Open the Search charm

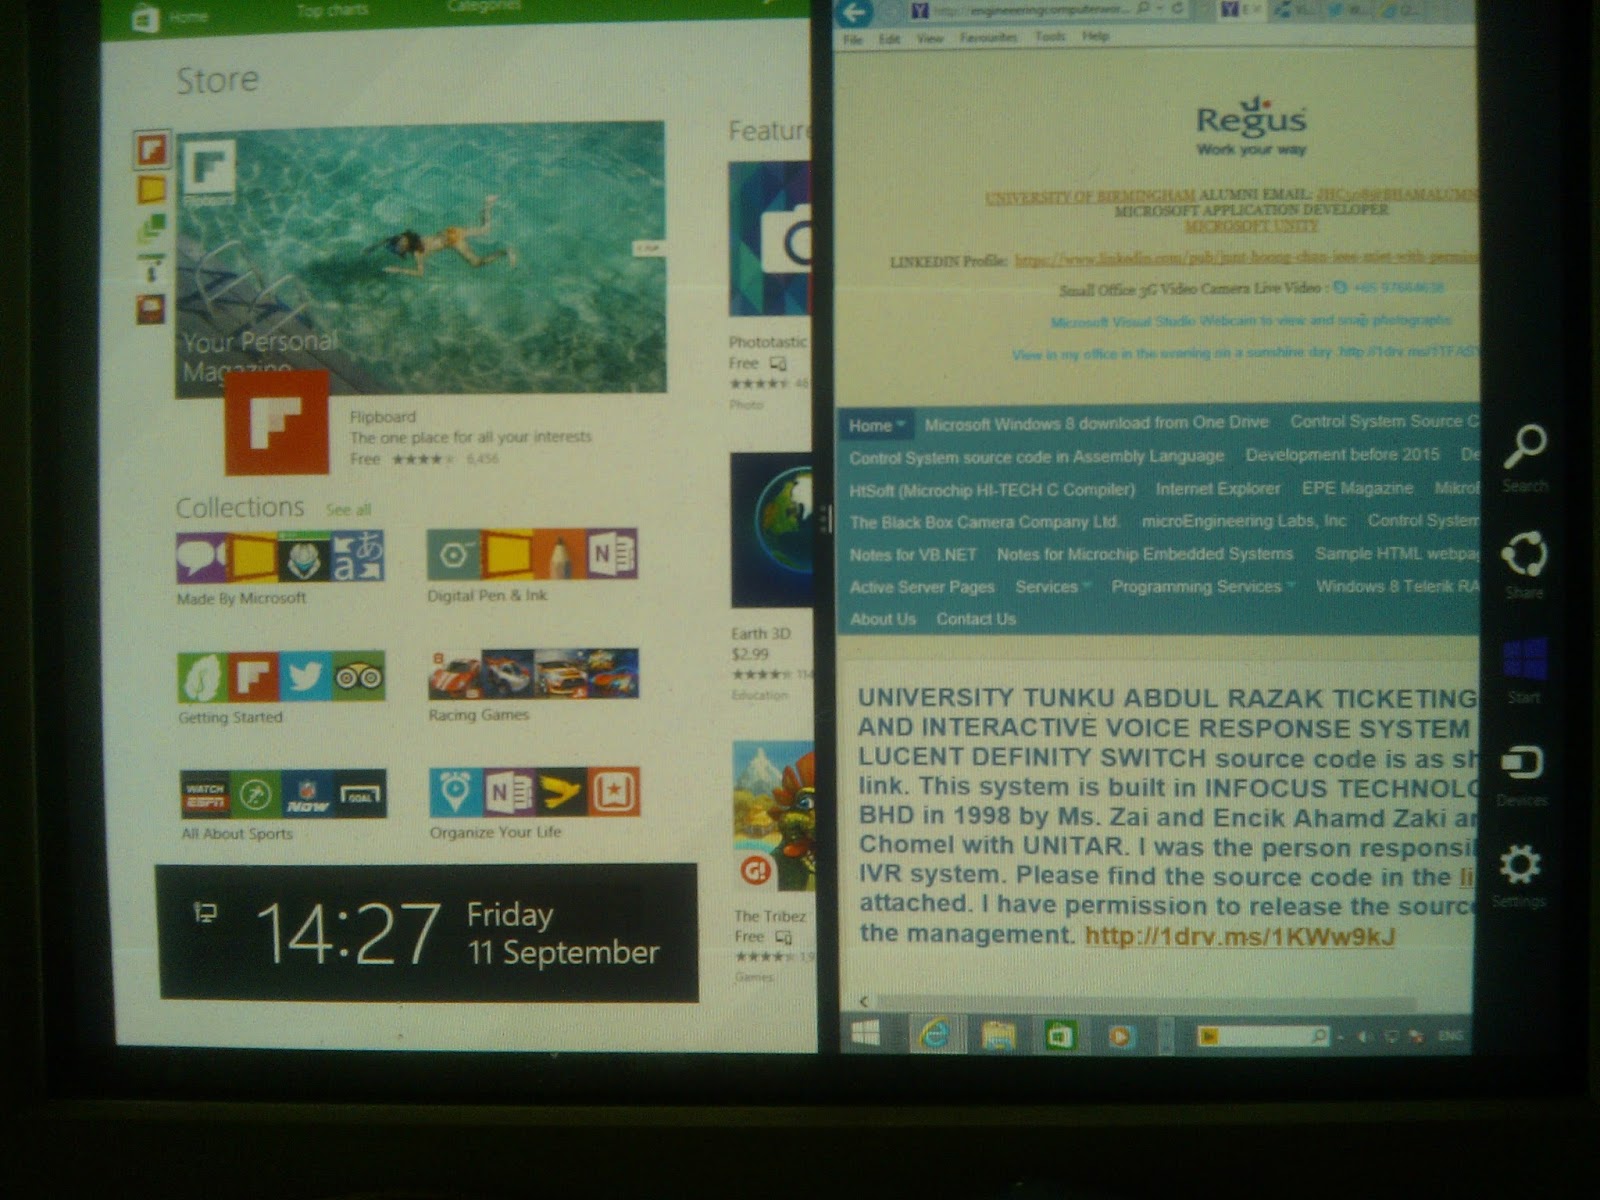click(1524, 458)
